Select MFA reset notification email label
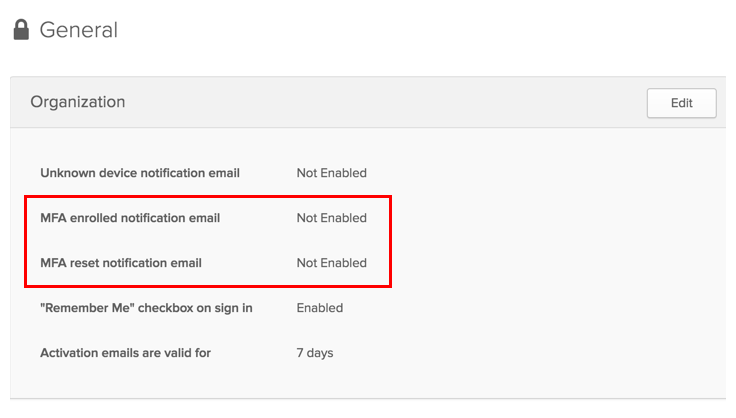Viewport: 736px width, 418px height. click(121, 263)
